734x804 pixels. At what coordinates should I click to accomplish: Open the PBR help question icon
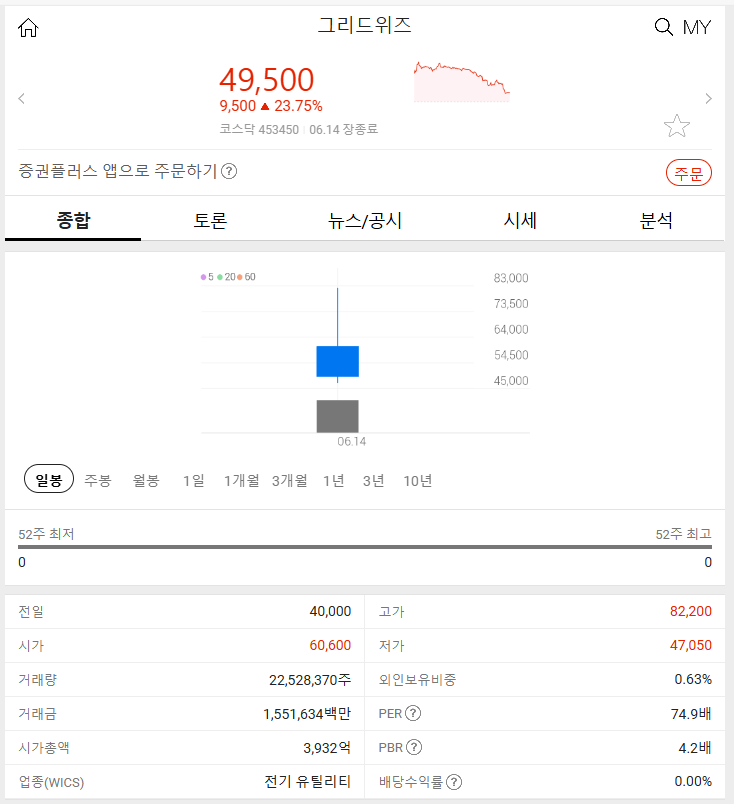coord(414,747)
